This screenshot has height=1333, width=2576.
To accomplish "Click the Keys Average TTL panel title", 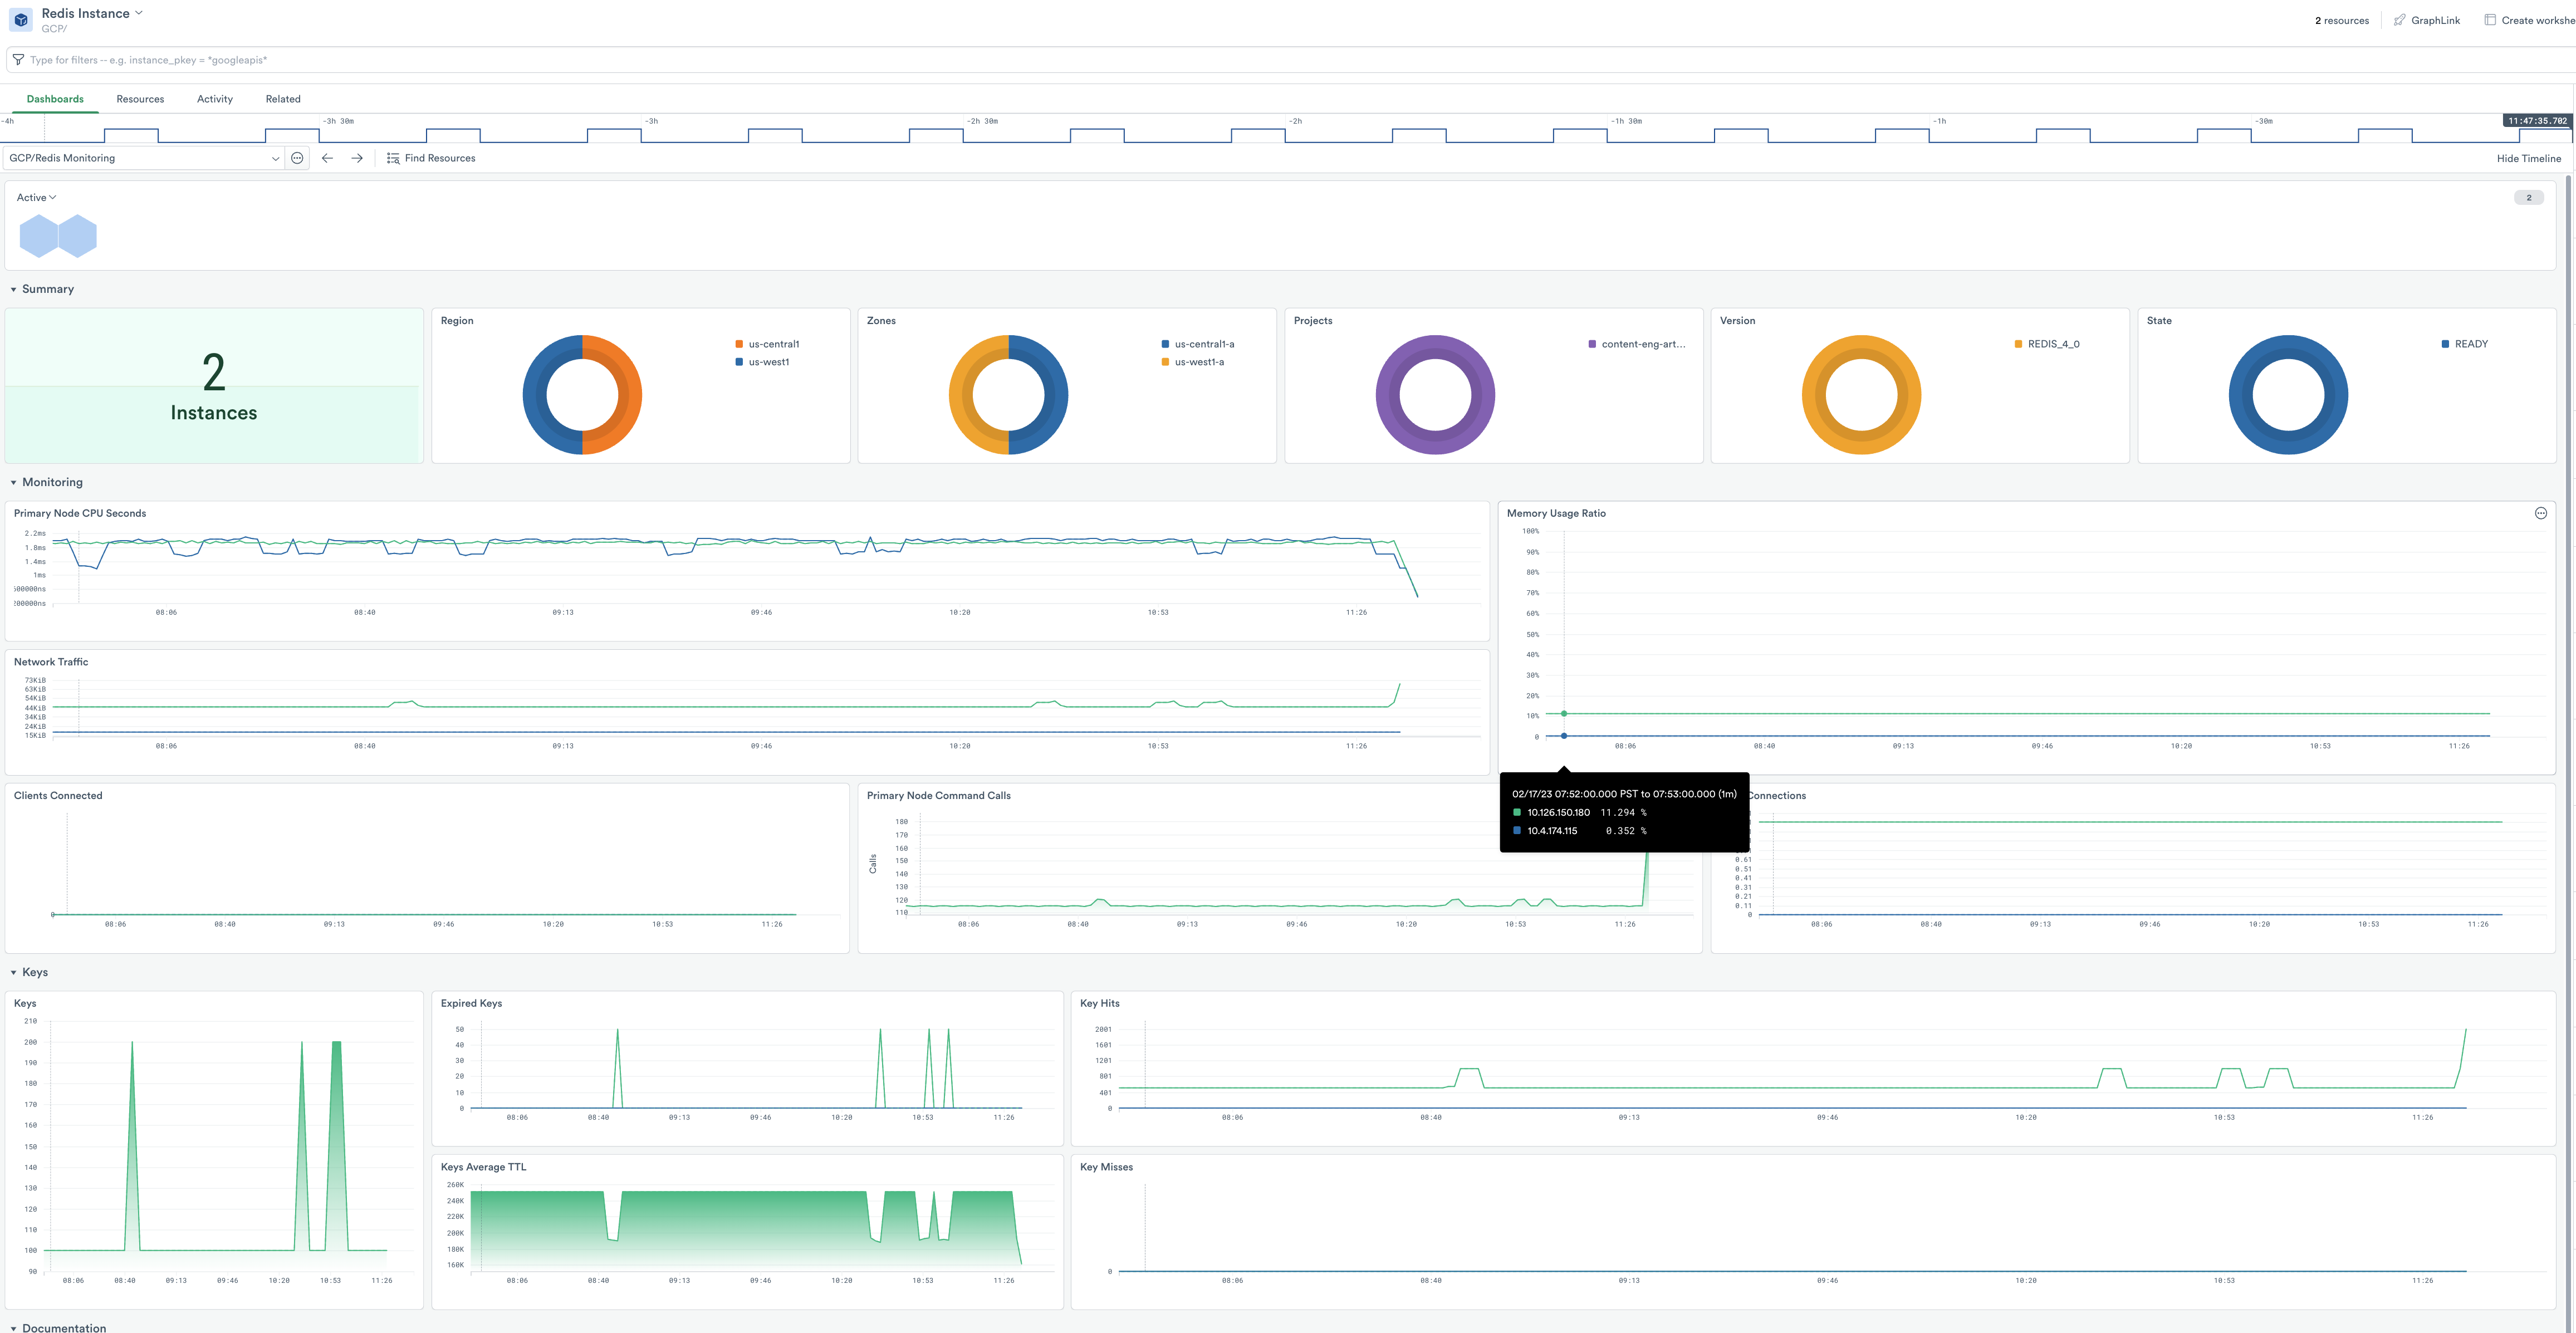I will tap(483, 1167).
